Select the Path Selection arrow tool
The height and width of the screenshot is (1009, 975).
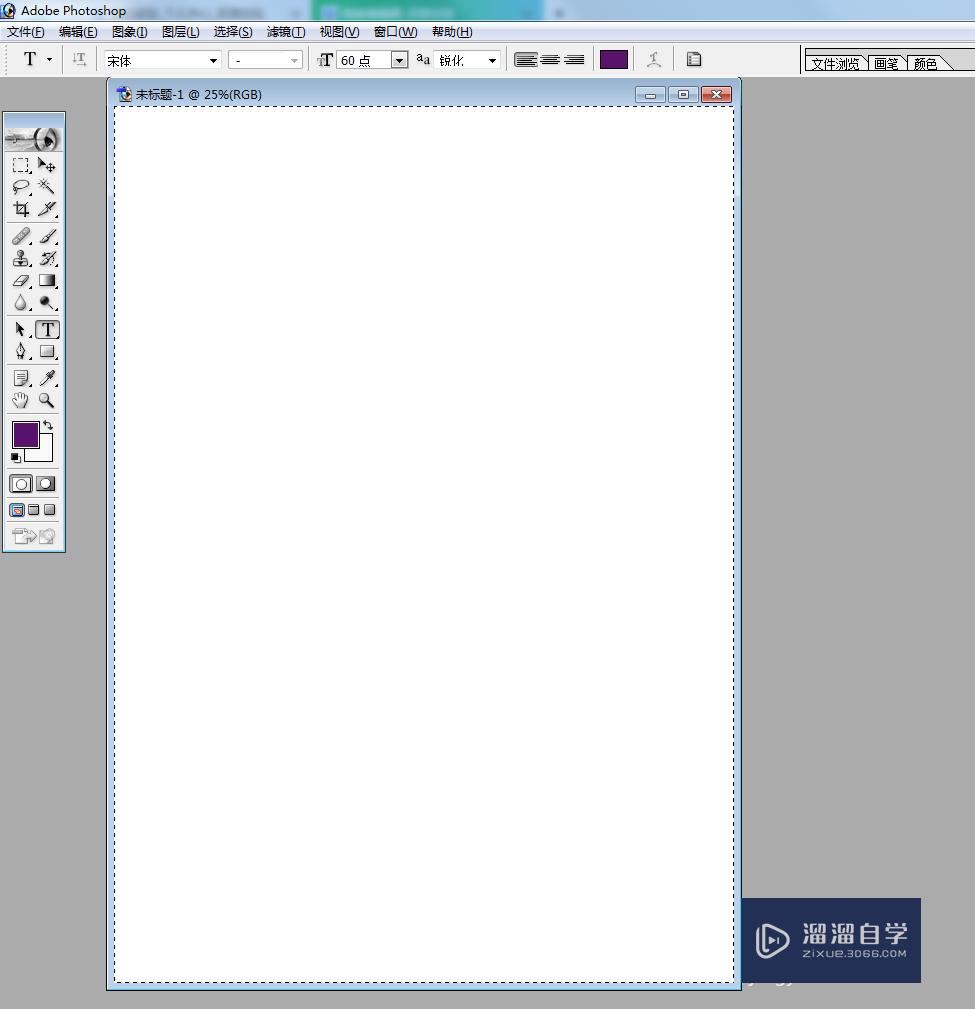pyautogui.click(x=21, y=329)
